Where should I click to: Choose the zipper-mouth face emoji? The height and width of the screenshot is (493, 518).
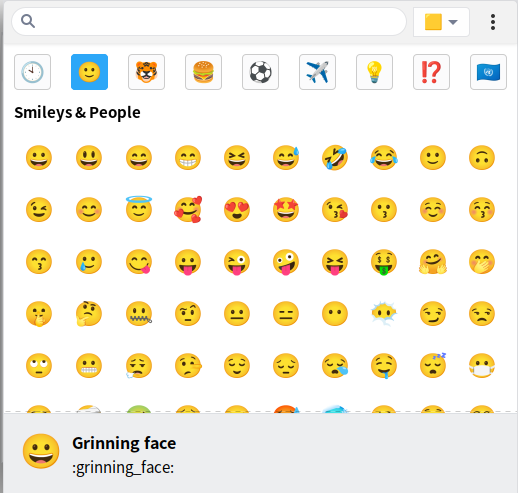(139, 314)
